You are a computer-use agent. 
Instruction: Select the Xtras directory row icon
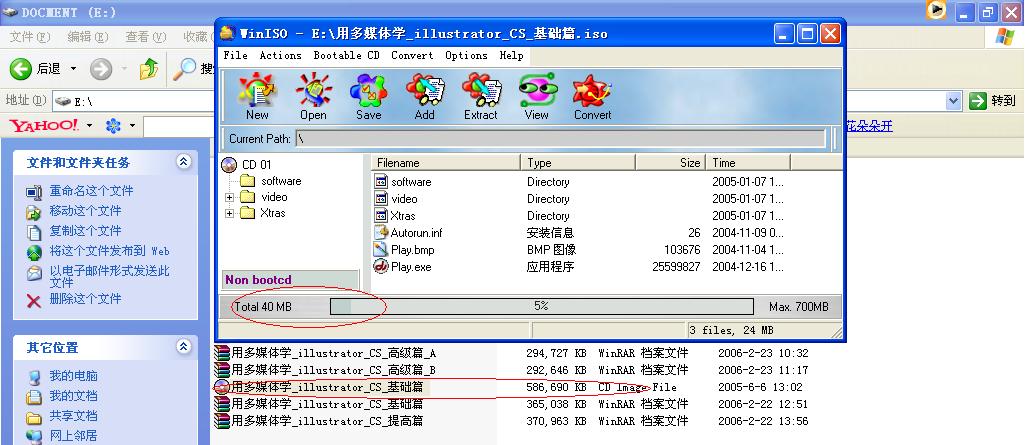click(381, 216)
